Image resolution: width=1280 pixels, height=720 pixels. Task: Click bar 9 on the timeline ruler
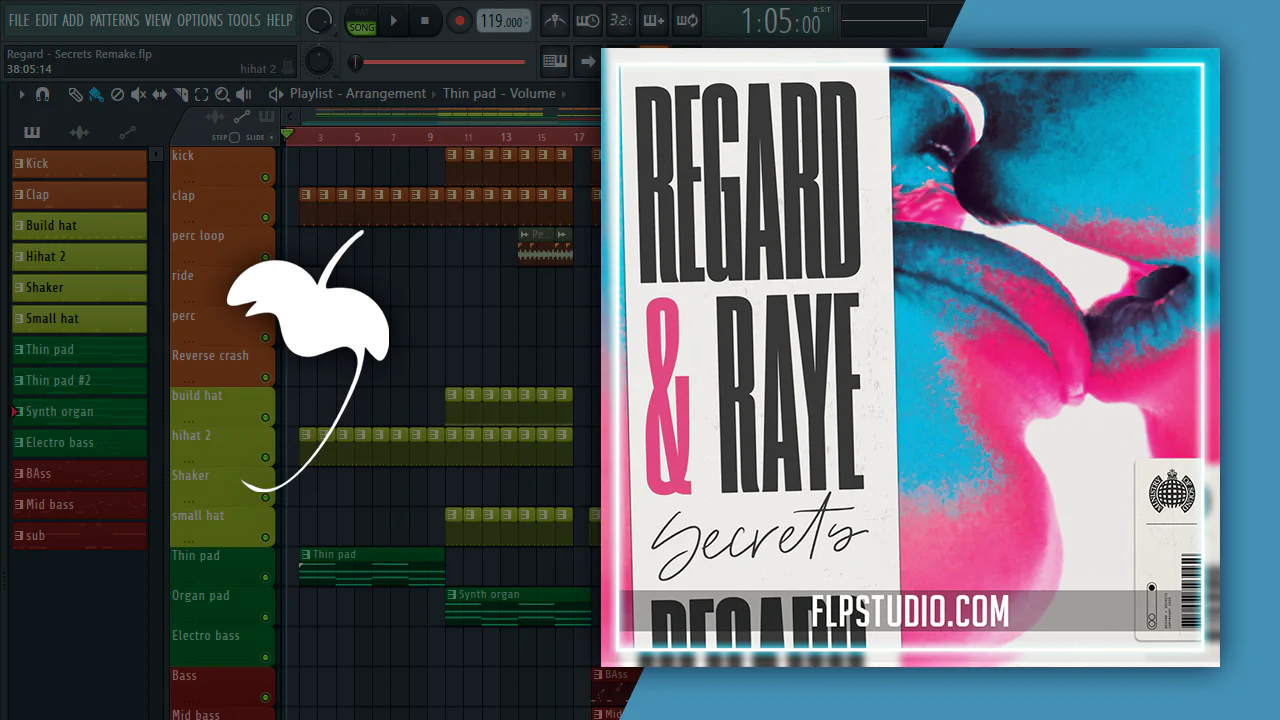[x=430, y=137]
